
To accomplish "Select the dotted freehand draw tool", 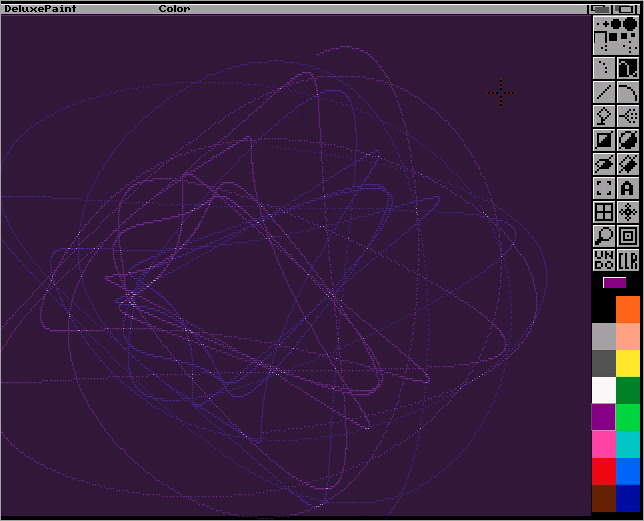I will (x=604, y=68).
